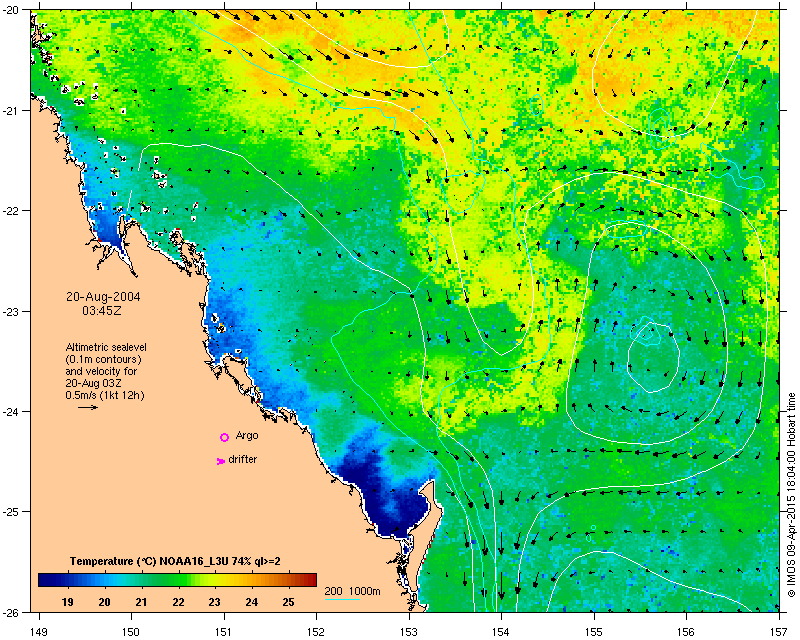Click the '21' color bar tick label
Viewport: 800px width, 640px height.
pos(141,602)
